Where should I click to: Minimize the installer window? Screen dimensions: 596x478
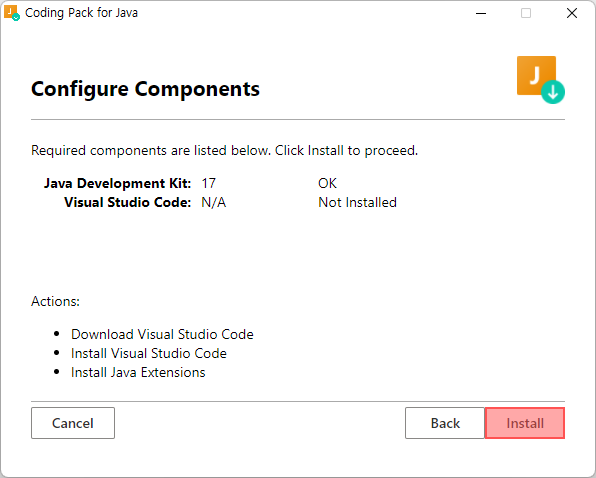(x=481, y=13)
